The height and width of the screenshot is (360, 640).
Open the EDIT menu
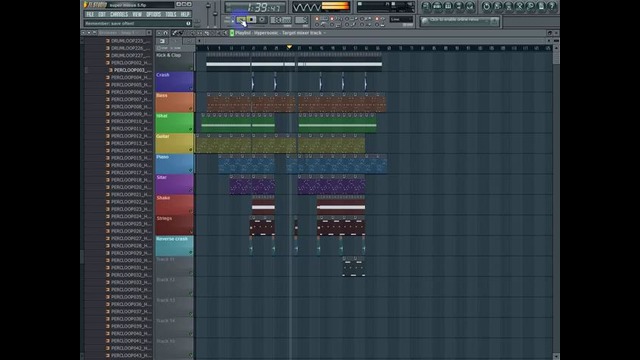[x=102, y=14]
